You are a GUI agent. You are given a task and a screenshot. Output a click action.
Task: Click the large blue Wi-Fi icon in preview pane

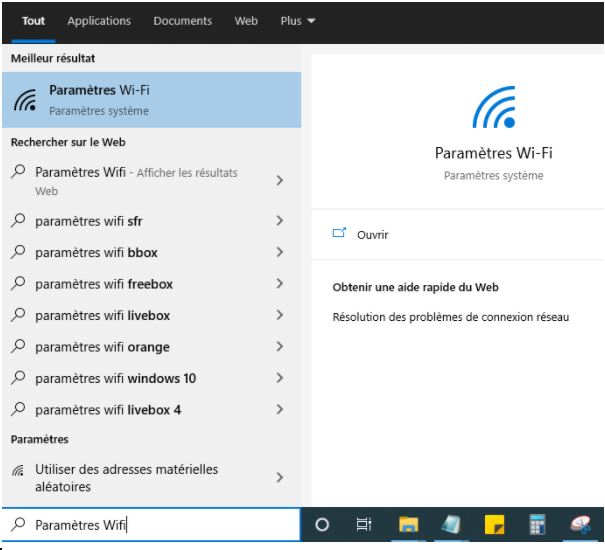(x=494, y=107)
